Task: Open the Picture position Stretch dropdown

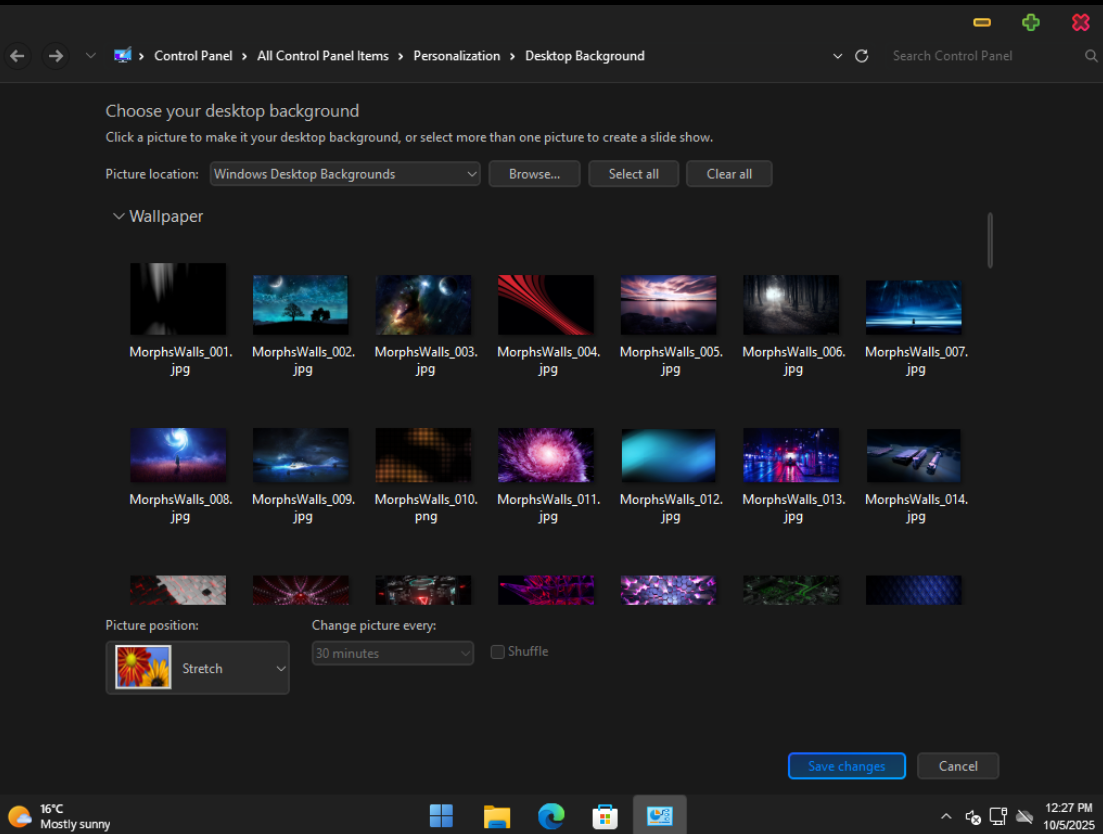Action: point(198,668)
